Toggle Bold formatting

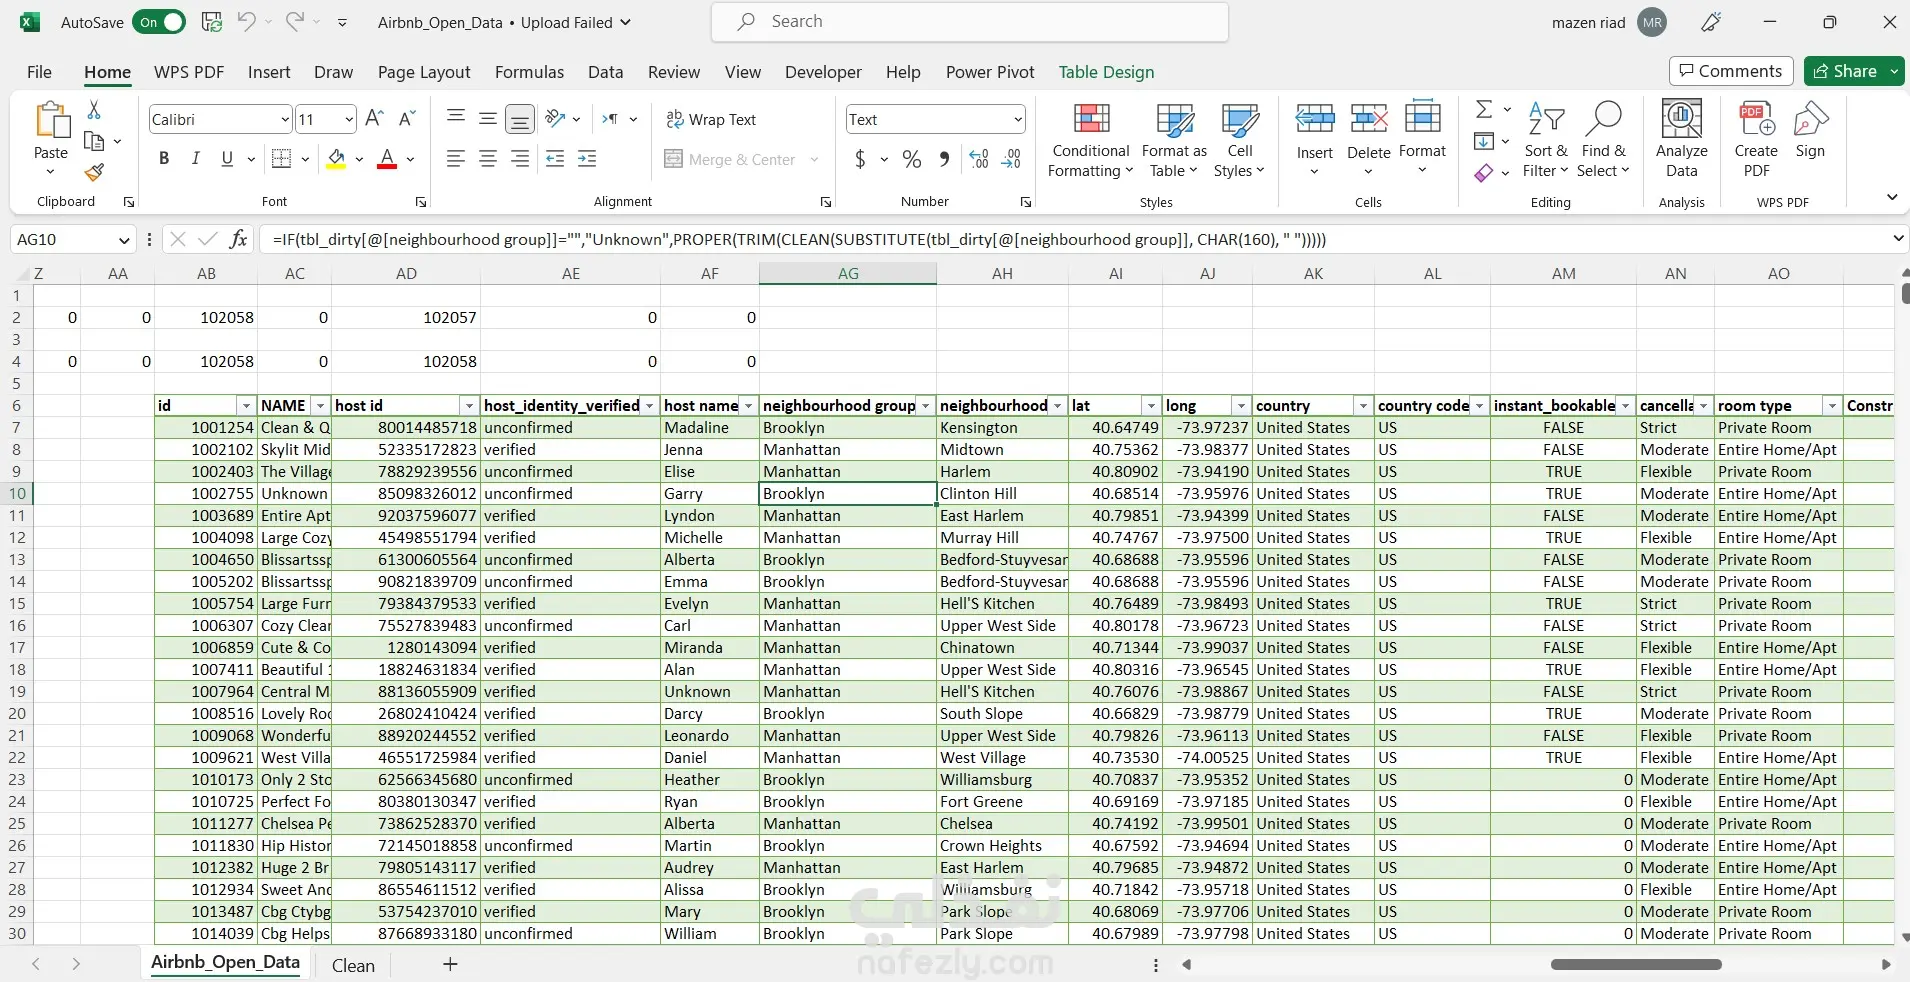[164, 158]
